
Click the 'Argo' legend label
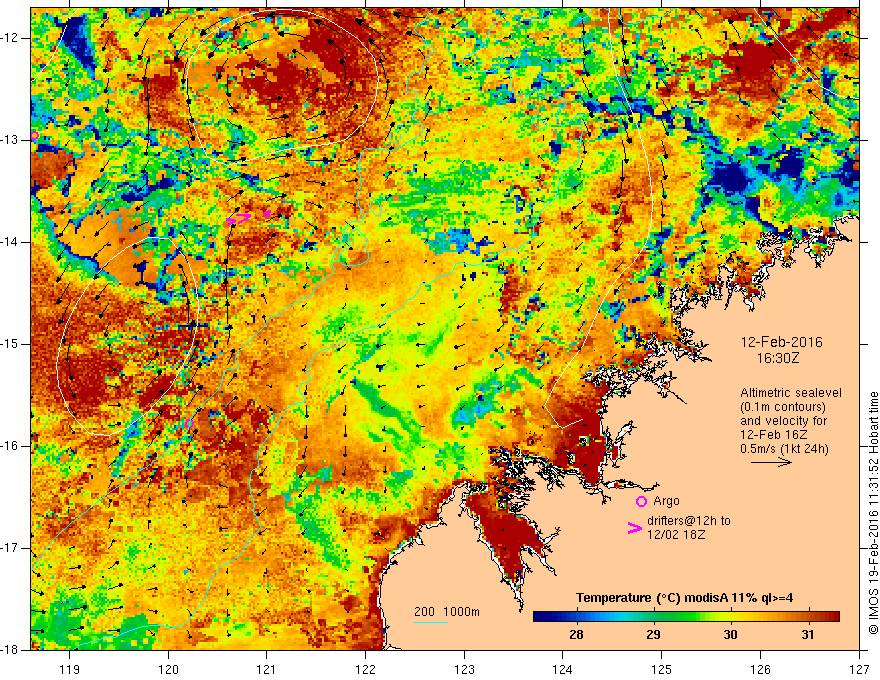pos(666,501)
